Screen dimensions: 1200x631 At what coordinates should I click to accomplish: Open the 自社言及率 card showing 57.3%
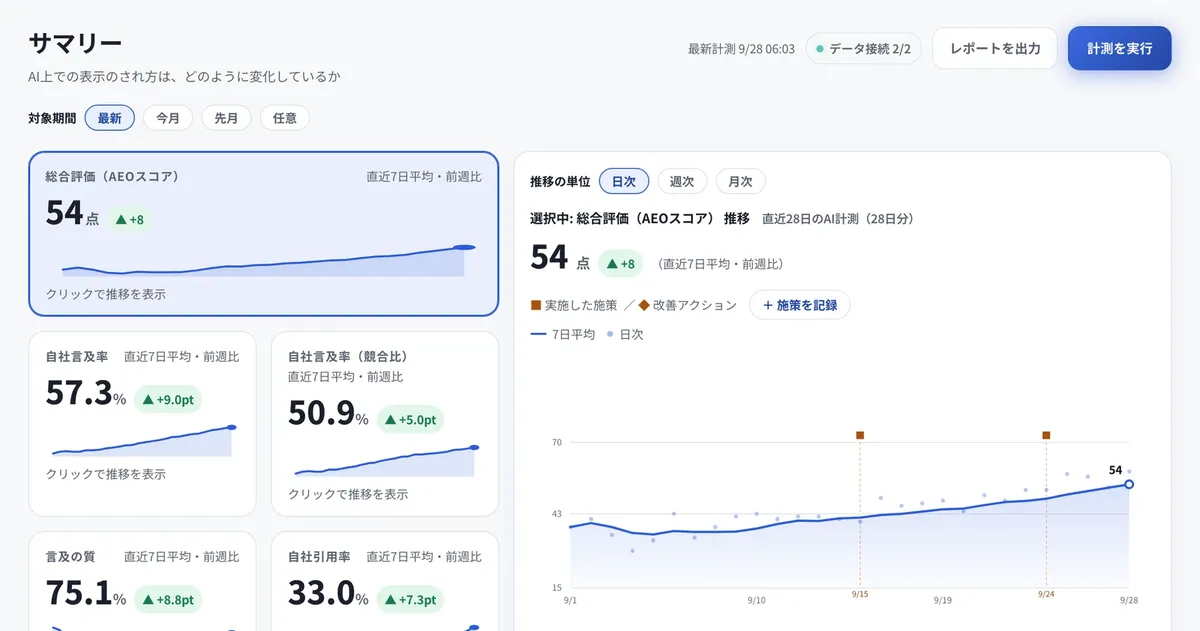142,424
